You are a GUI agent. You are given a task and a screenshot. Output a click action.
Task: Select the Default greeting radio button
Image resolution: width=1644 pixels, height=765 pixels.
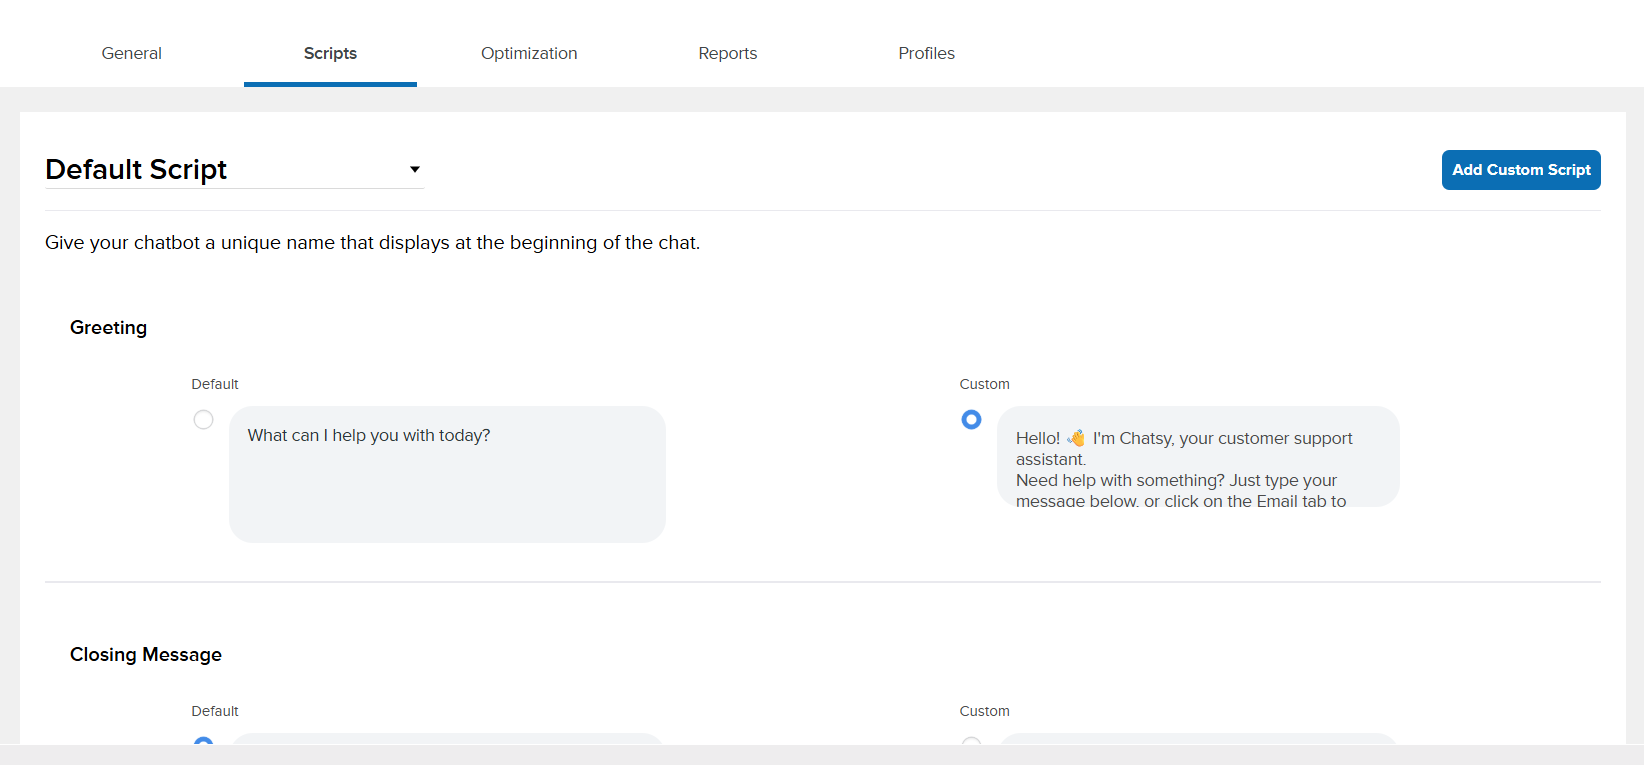(203, 420)
